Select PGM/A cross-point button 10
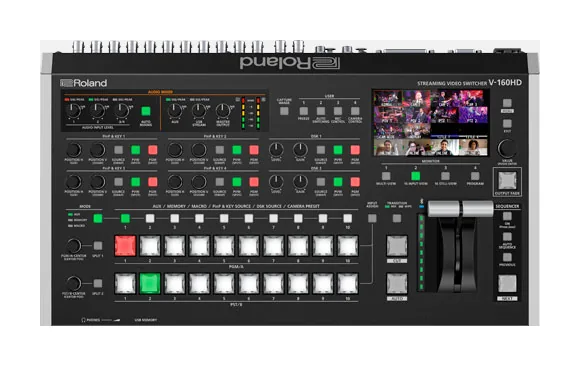 [348, 246]
